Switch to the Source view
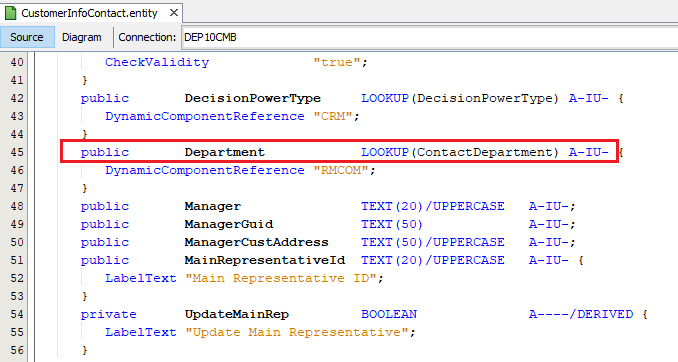Viewport: 678px width, 362px height. [27, 37]
